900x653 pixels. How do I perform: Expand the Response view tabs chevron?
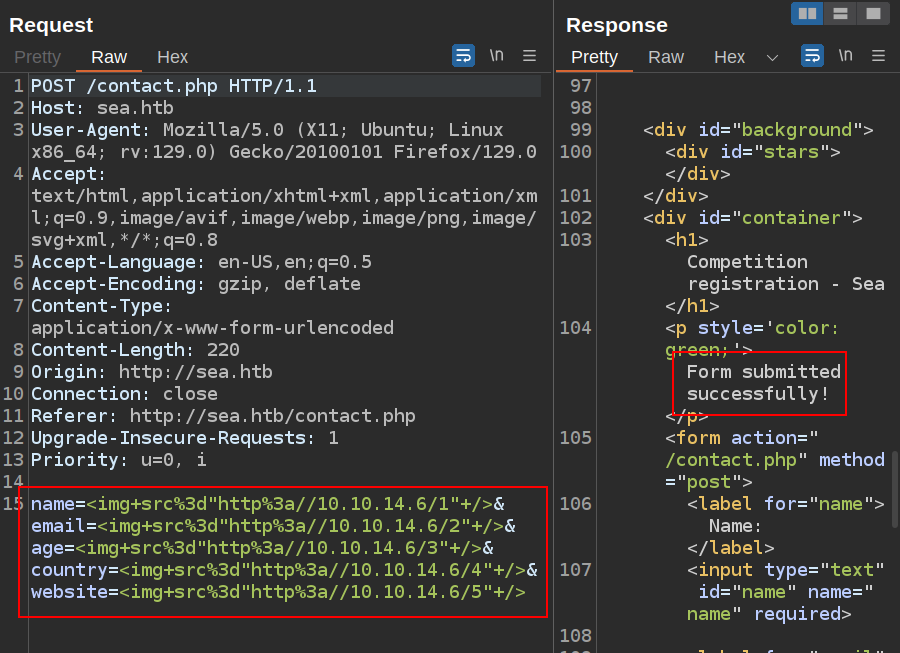pos(772,57)
